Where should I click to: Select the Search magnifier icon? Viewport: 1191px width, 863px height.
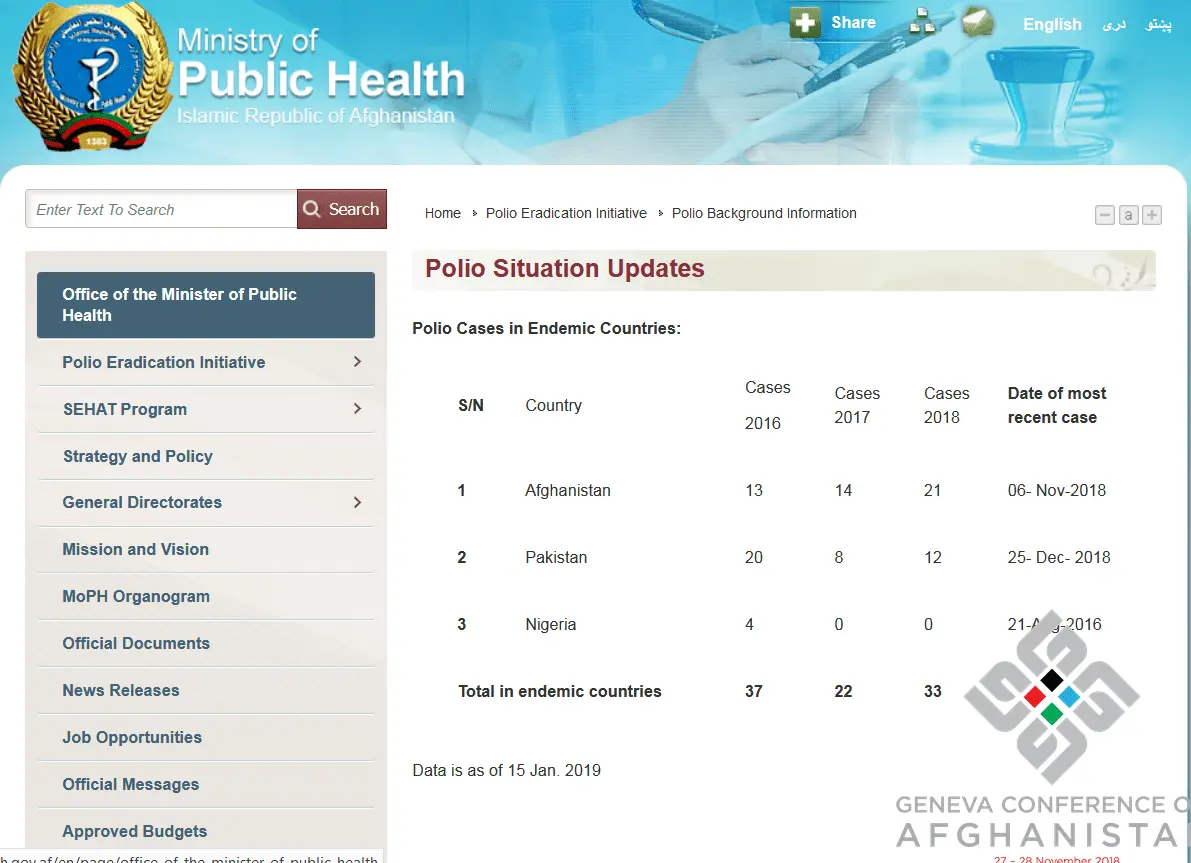[x=311, y=209]
